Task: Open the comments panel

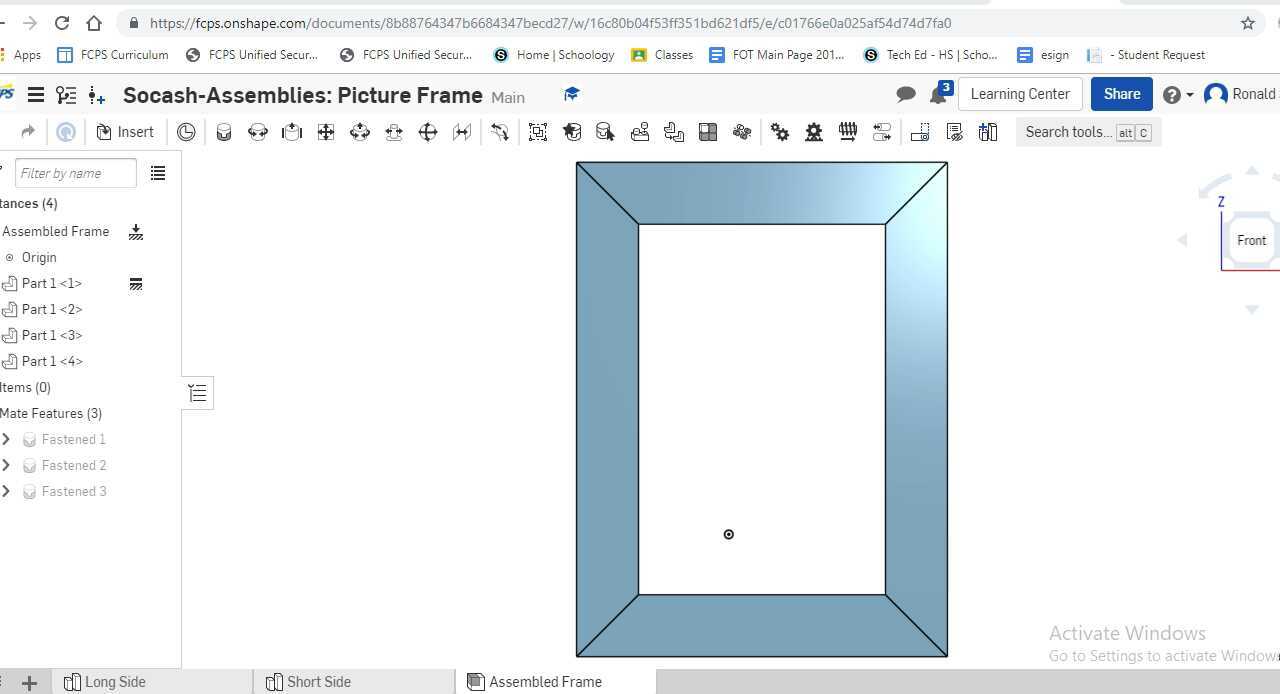Action: pos(905,94)
